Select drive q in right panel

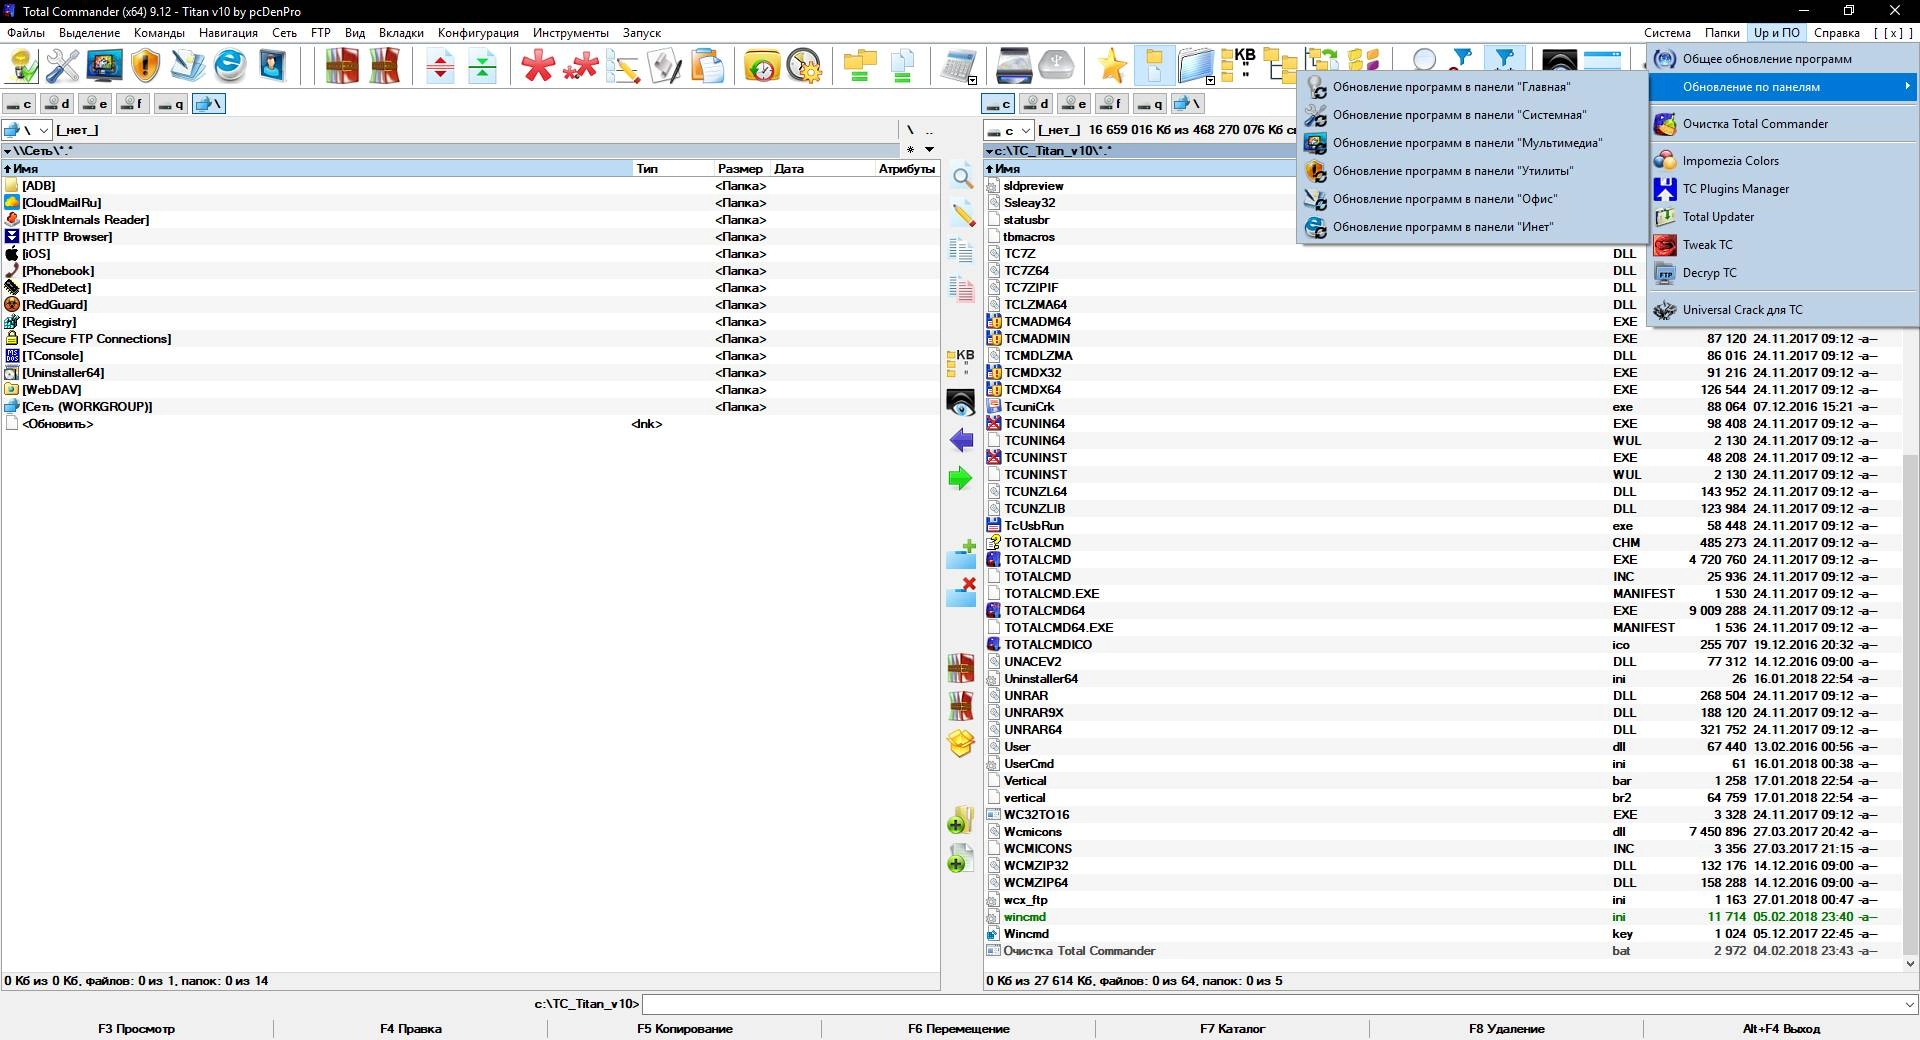(x=1149, y=103)
